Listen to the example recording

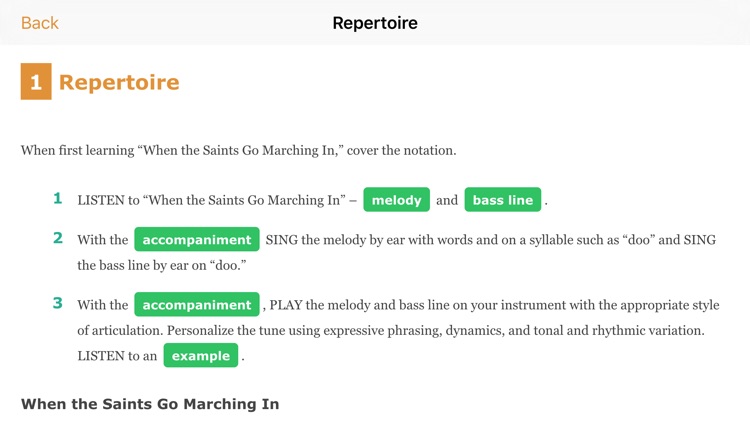(200, 355)
